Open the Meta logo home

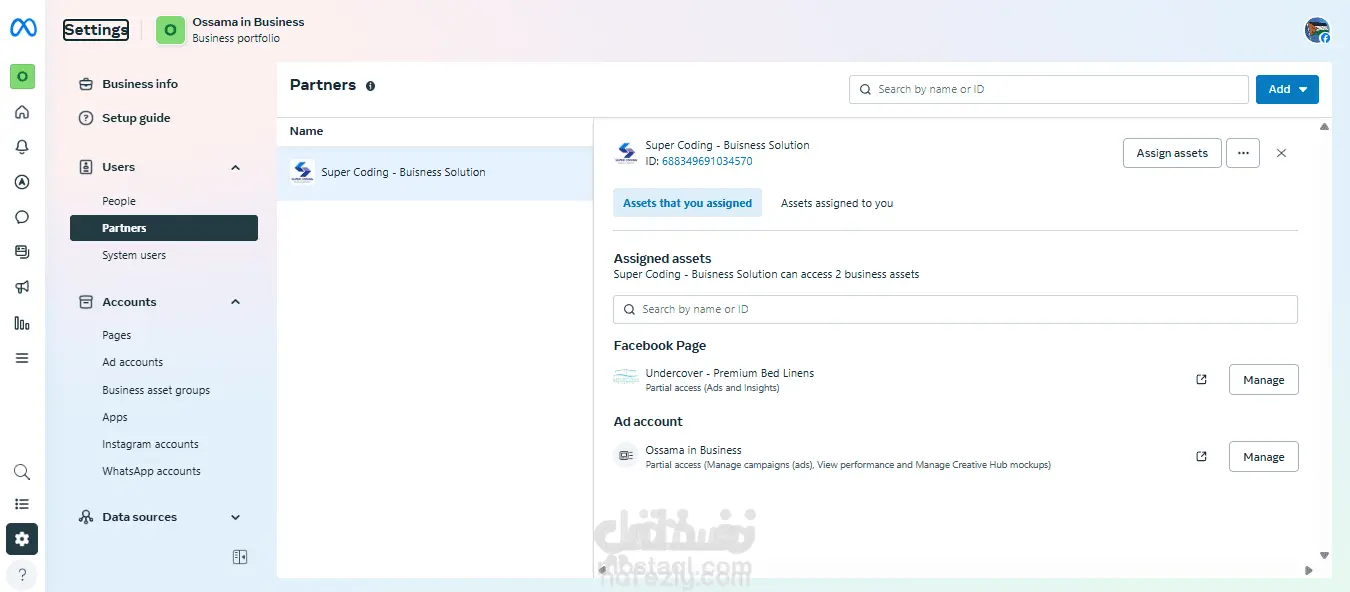(x=23, y=29)
